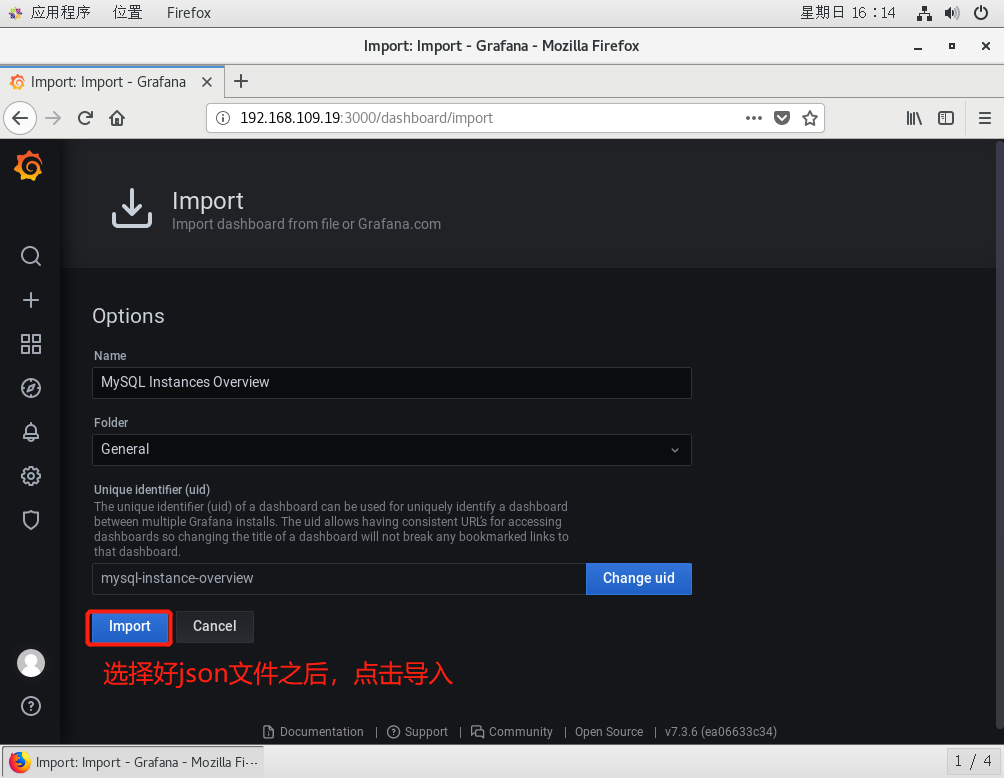Click the browser forward arrow
The height and width of the screenshot is (778, 1004).
point(53,118)
